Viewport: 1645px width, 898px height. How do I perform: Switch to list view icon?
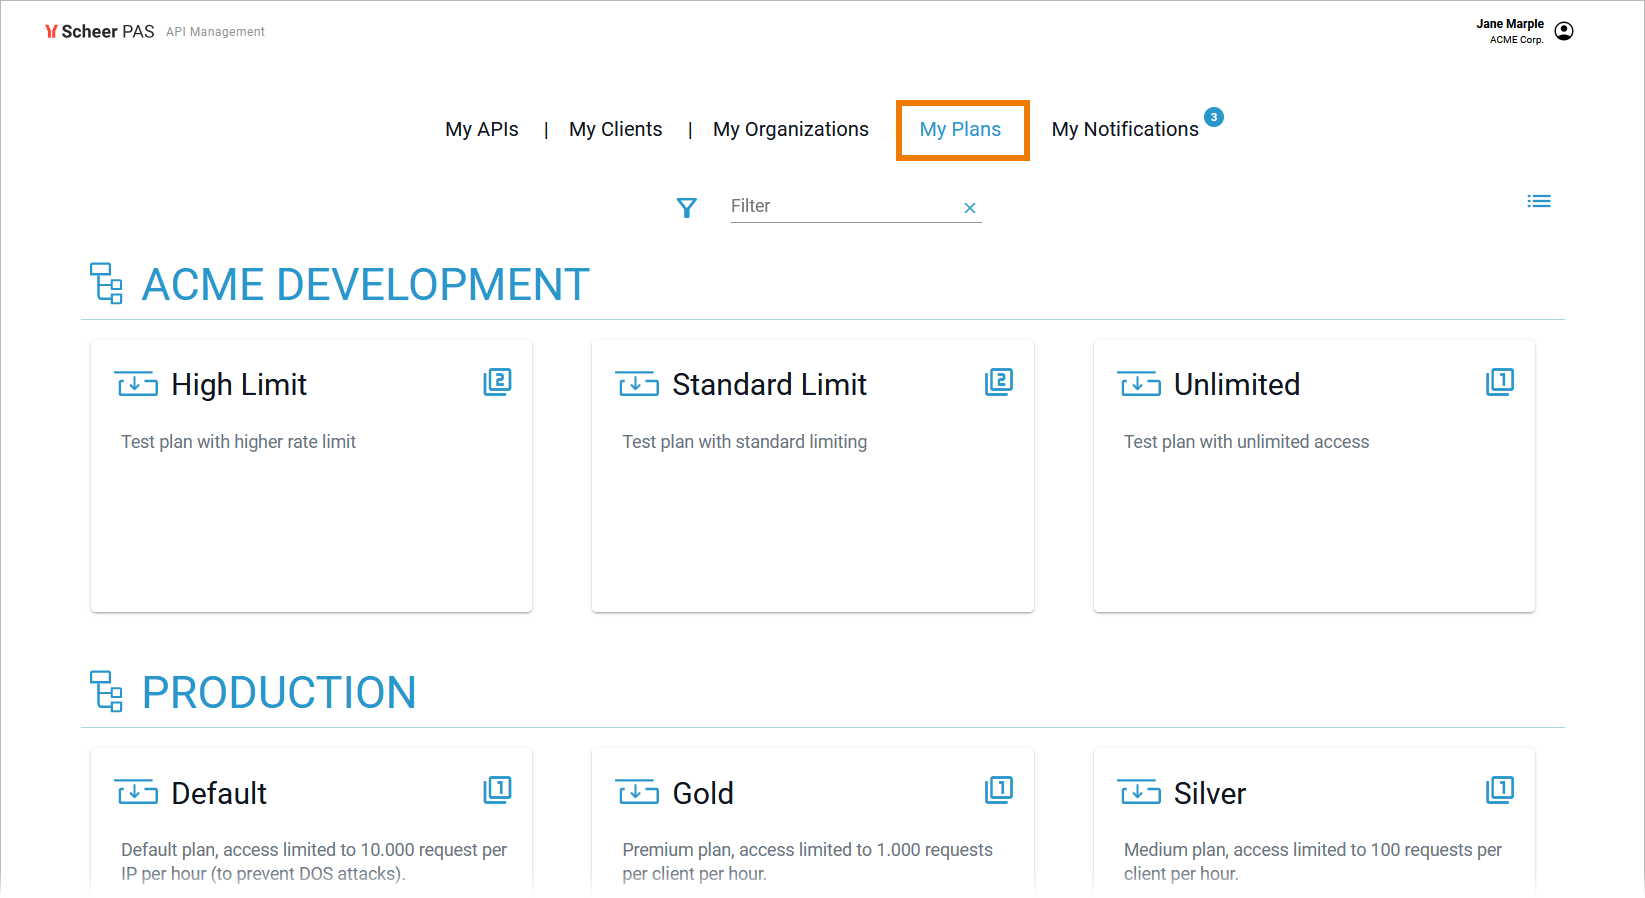pyautogui.click(x=1539, y=201)
